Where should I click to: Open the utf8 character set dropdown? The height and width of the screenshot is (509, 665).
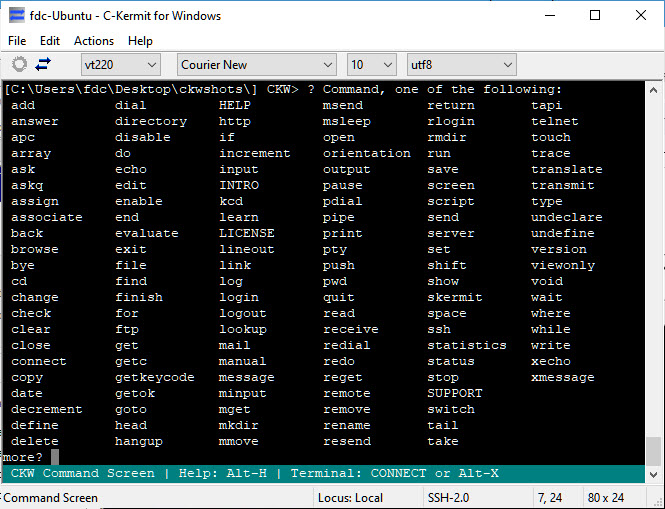[x=461, y=65]
